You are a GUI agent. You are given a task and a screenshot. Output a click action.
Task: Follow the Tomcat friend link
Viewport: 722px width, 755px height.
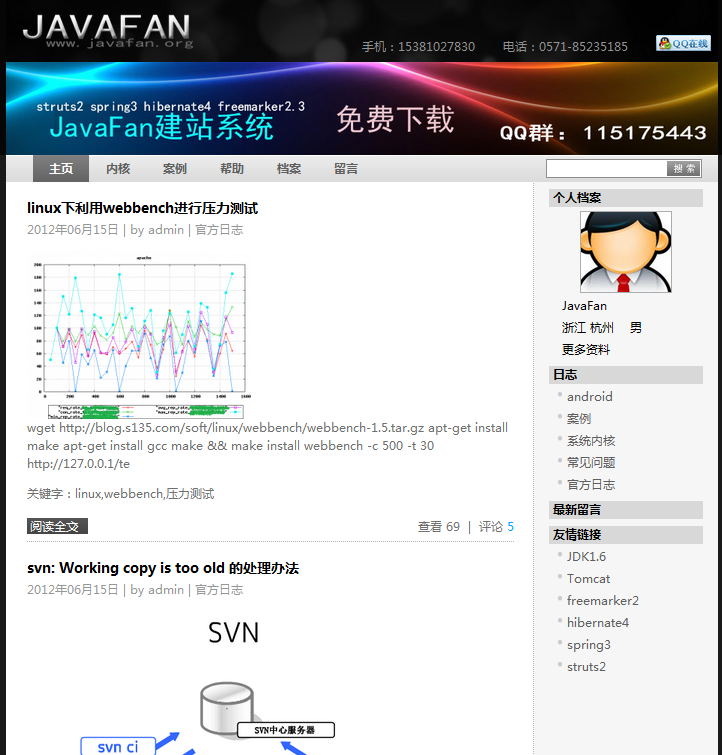point(588,579)
